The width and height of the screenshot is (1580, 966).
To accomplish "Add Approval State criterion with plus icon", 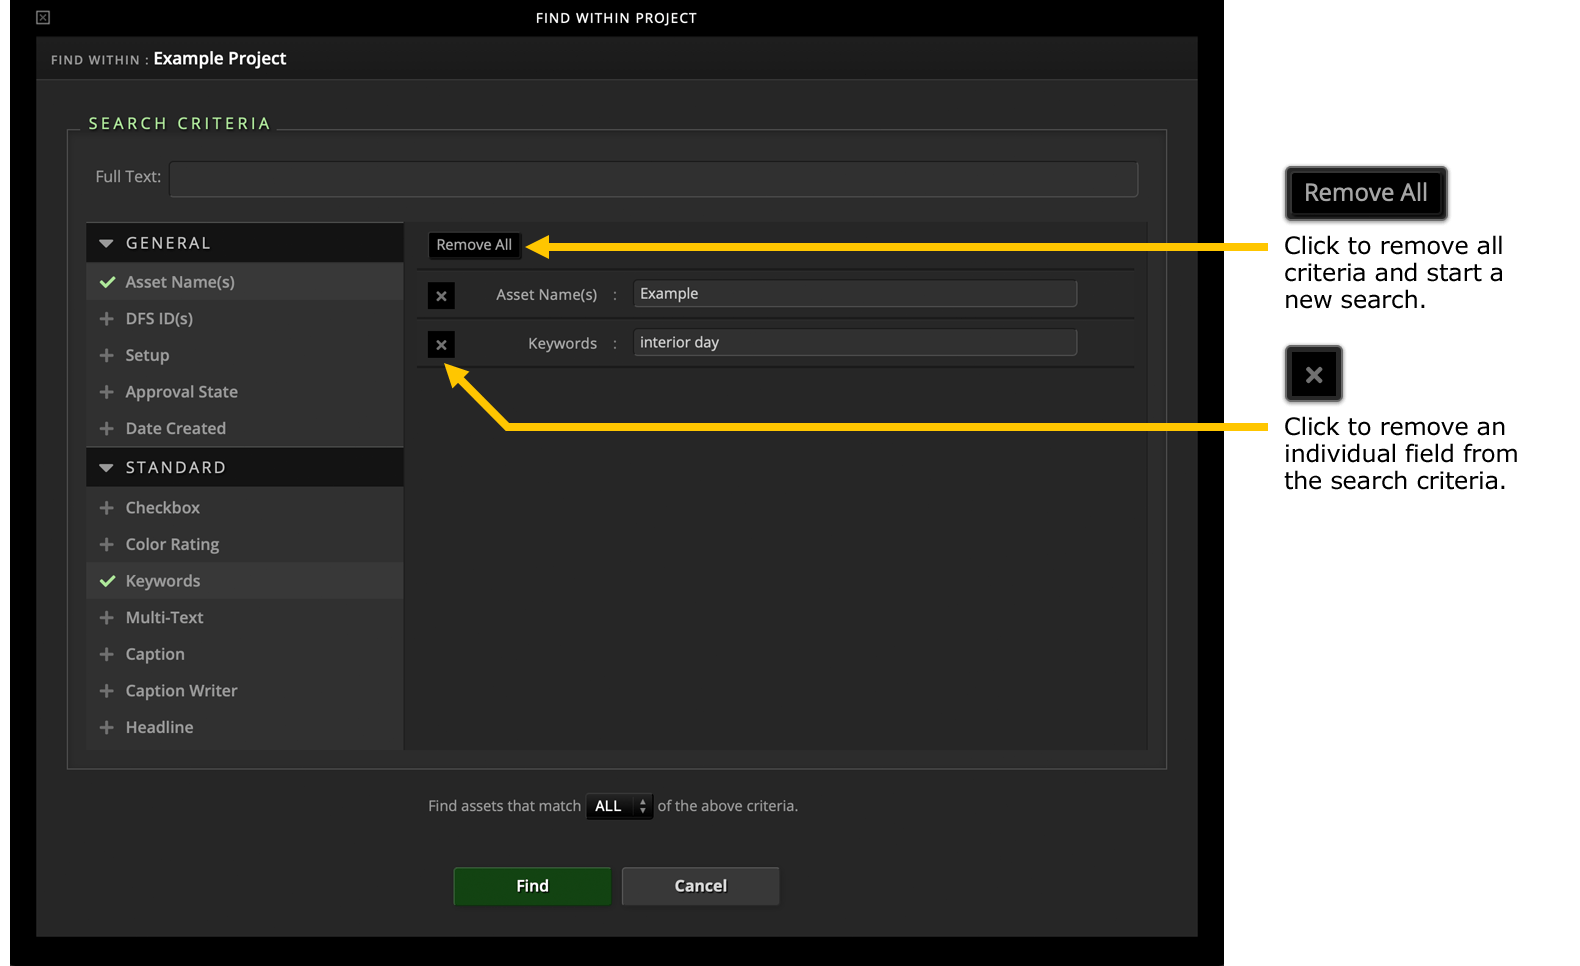I will click(107, 392).
